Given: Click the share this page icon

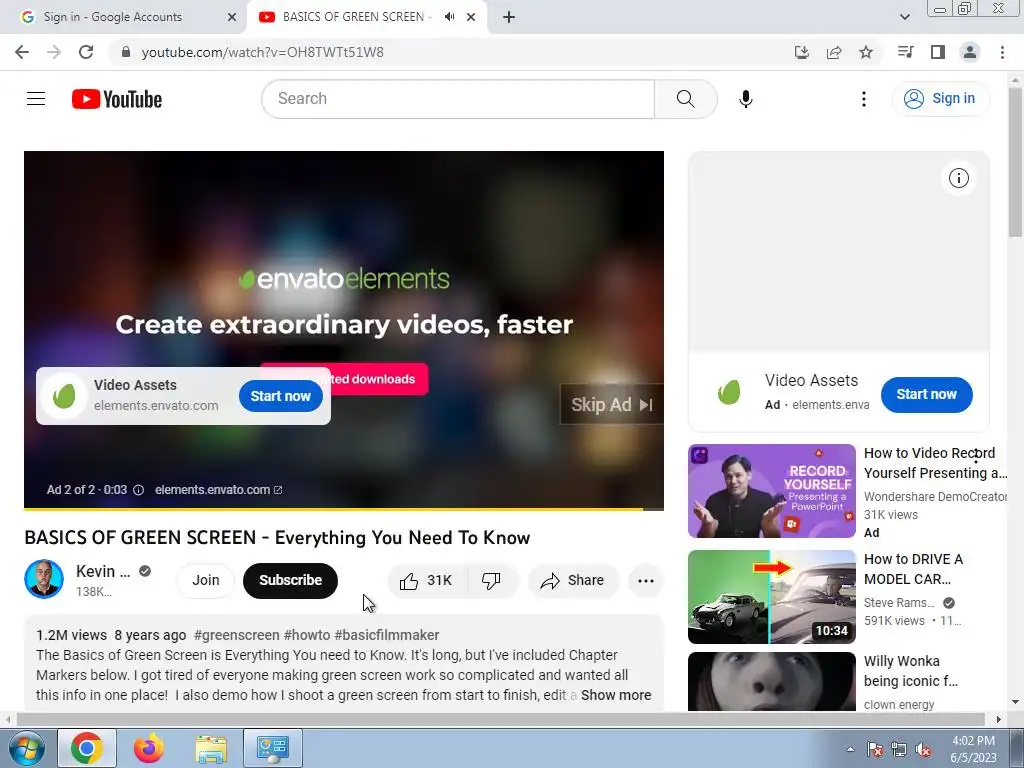Looking at the screenshot, I should [x=834, y=52].
